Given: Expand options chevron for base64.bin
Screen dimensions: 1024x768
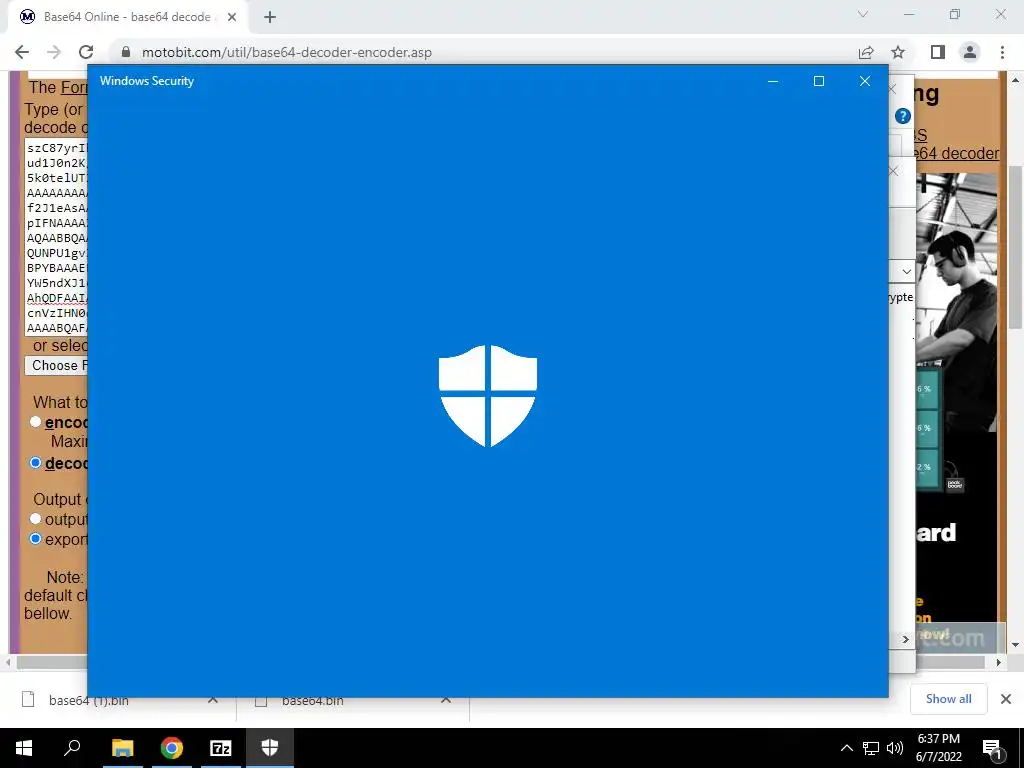Looking at the screenshot, I should pos(446,700).
